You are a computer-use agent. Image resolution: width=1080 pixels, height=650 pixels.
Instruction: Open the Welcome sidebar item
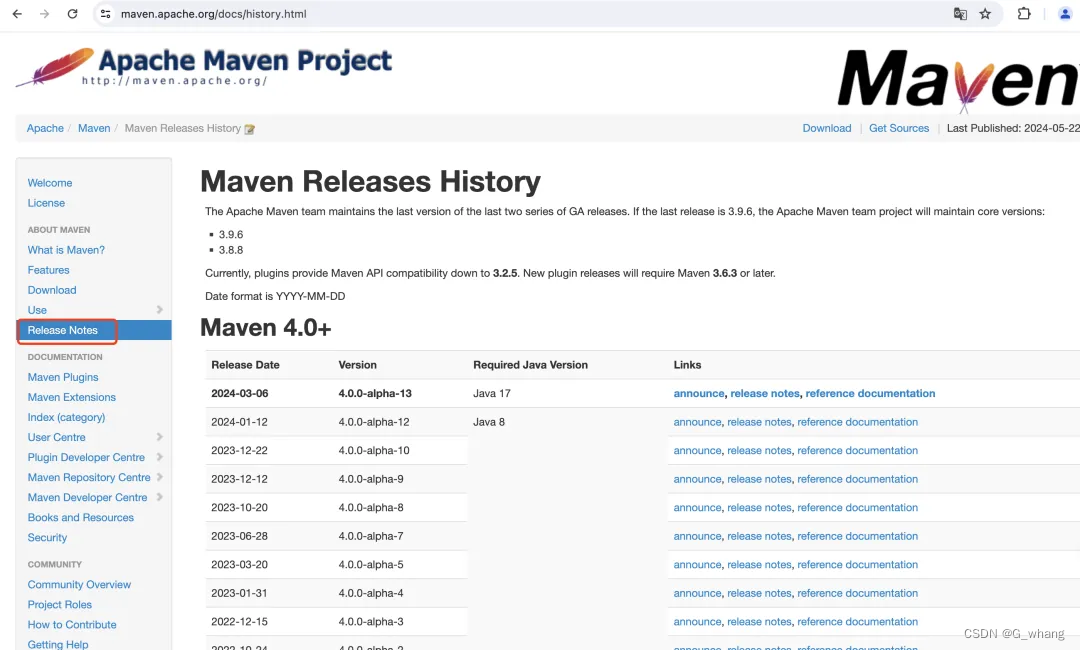pyautogui.click(x=50, y=183)
